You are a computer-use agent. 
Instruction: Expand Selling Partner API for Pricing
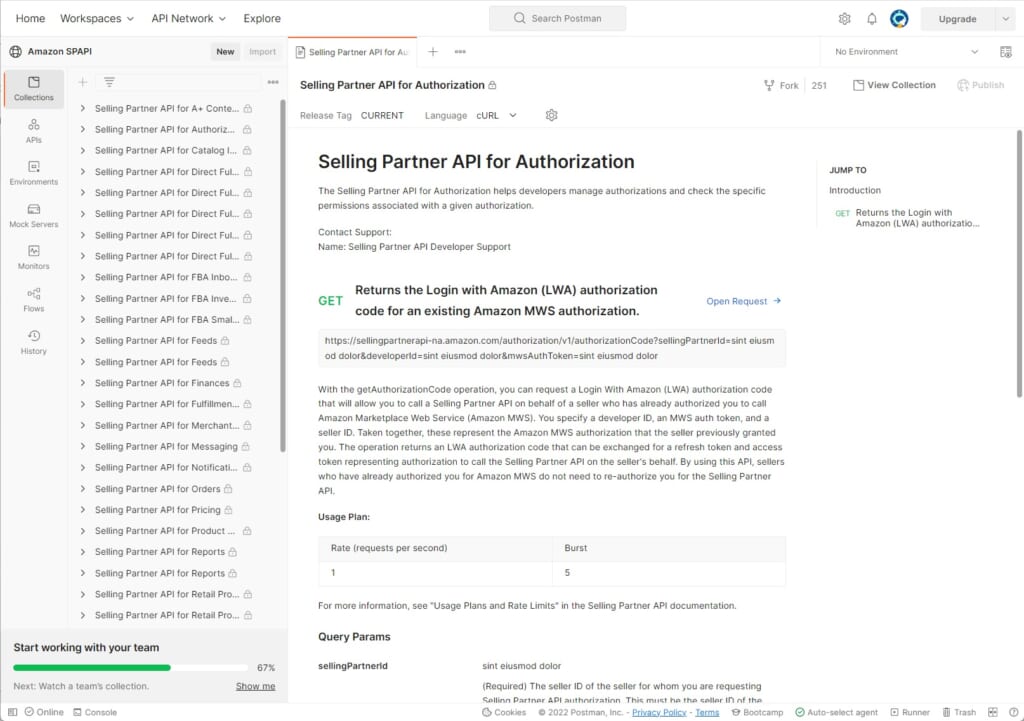click(82, 509)
